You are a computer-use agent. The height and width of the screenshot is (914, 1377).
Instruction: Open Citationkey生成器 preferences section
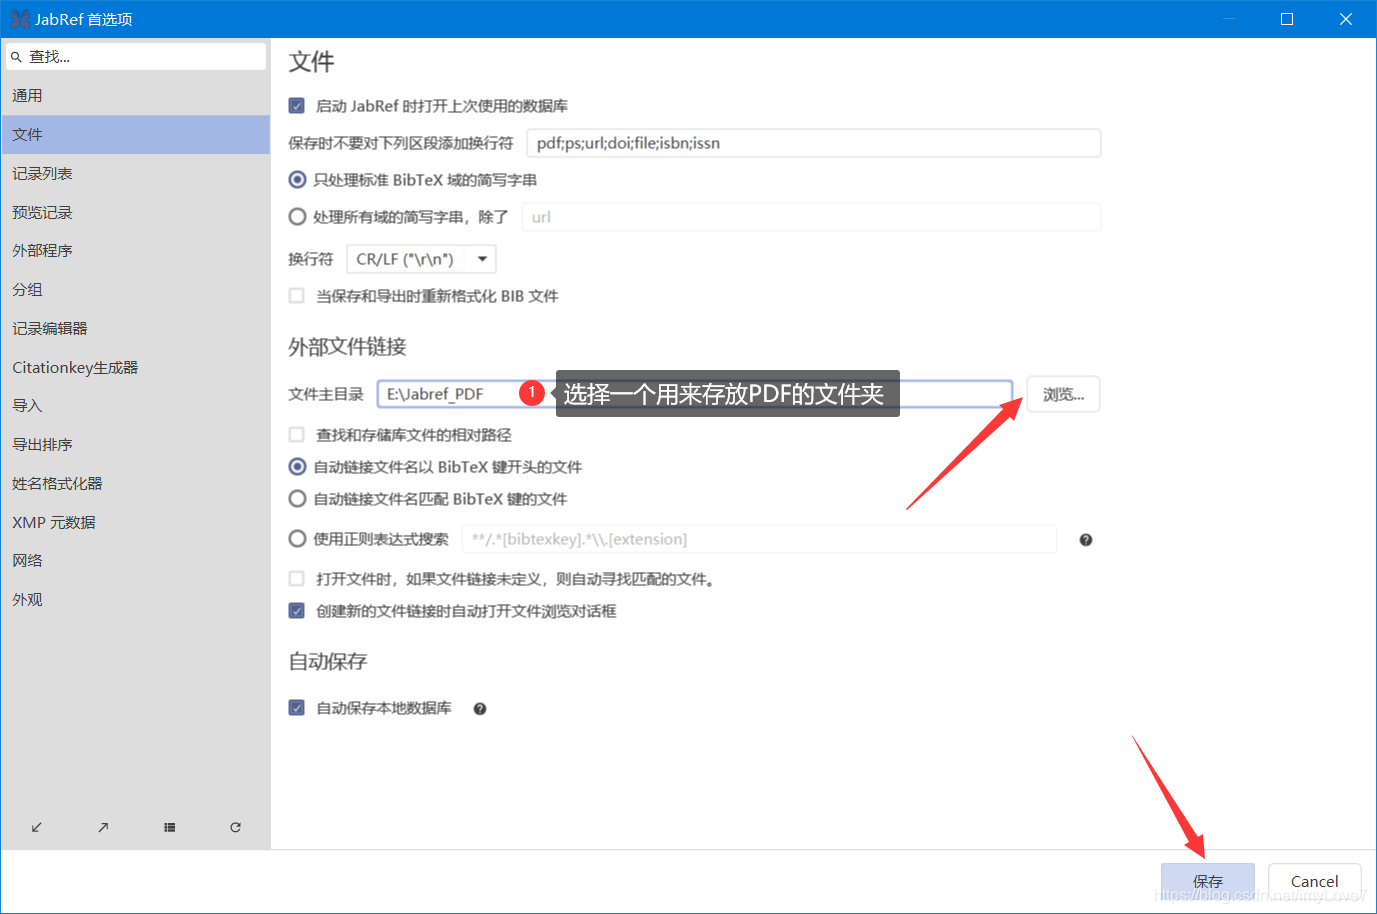135,367
